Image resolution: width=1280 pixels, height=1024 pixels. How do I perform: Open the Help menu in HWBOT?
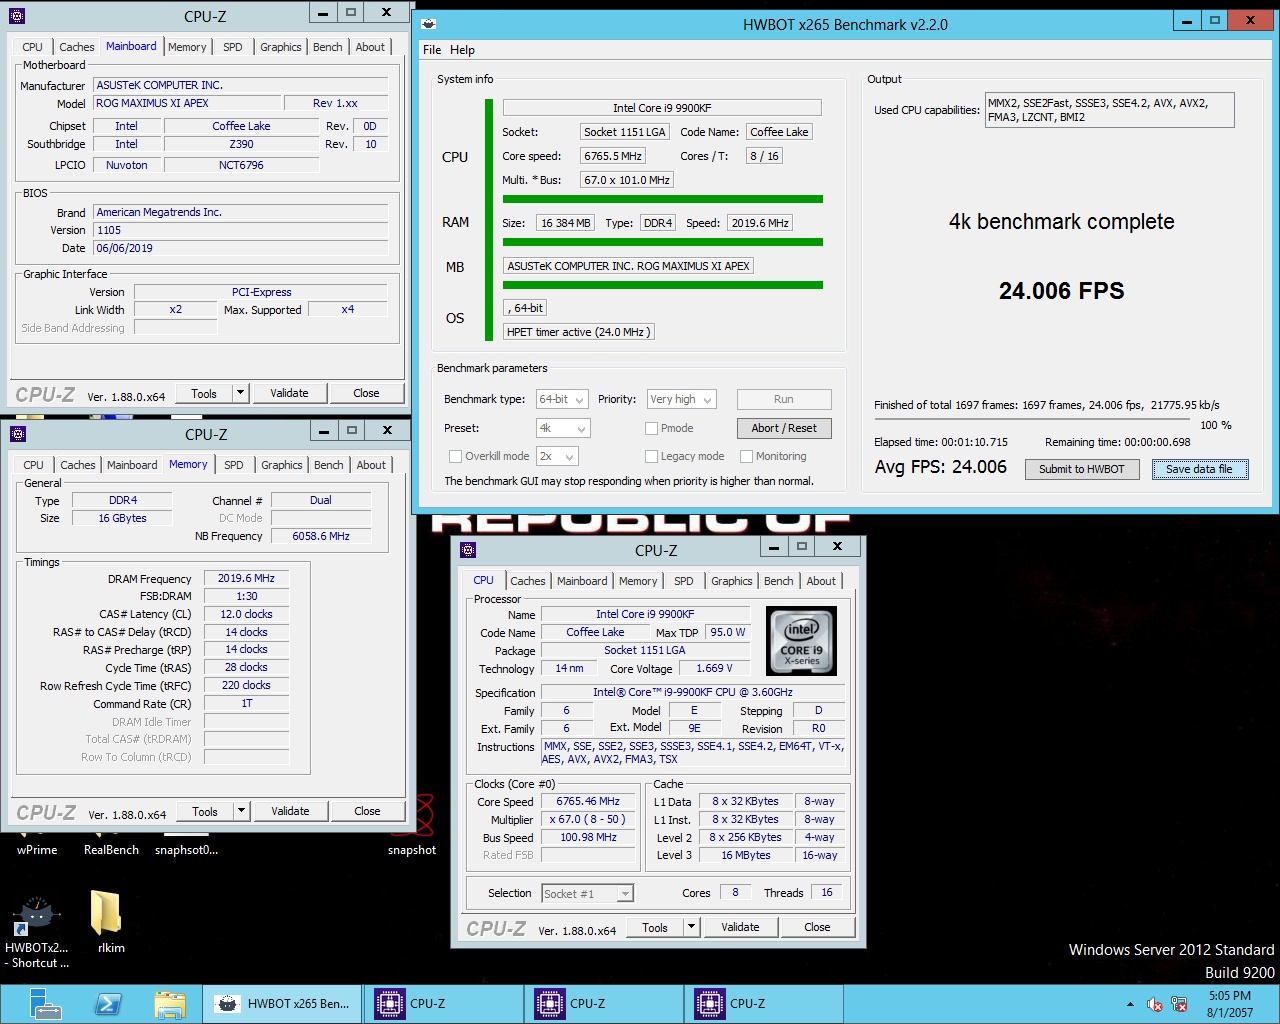(462, 50)
